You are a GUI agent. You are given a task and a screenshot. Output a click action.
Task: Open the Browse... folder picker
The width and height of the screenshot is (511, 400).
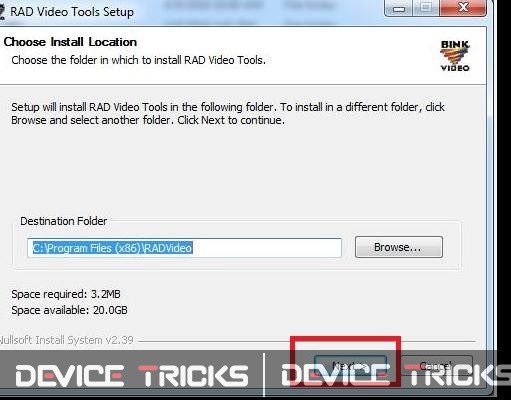(x=399, y=247)
